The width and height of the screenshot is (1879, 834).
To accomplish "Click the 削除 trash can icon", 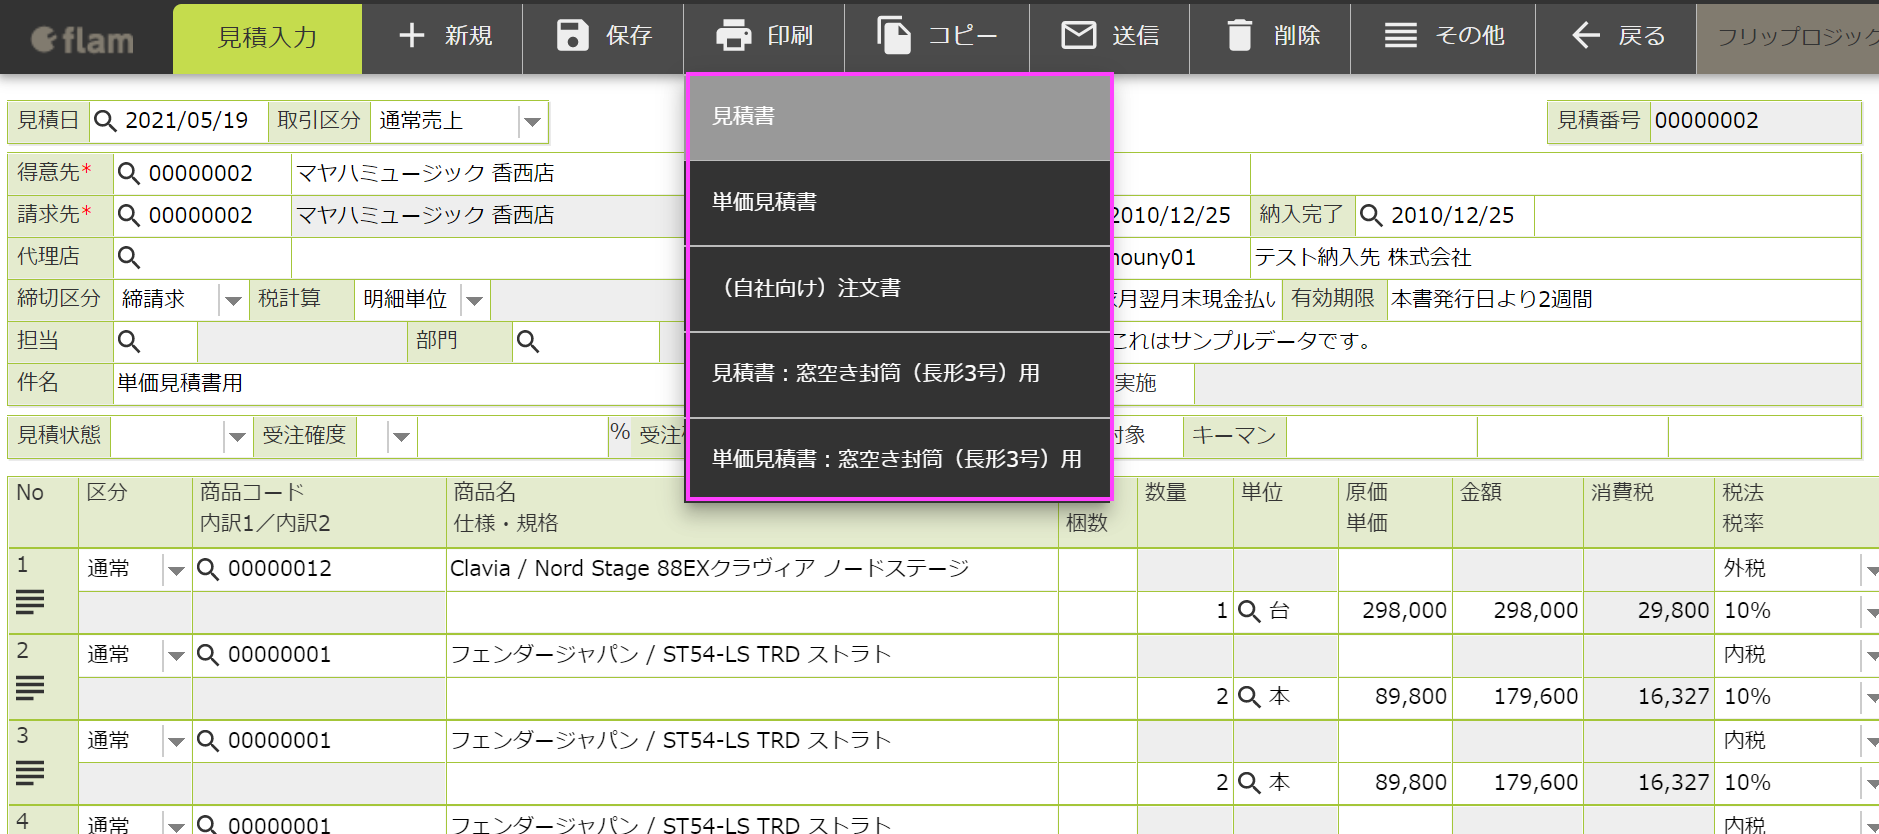I will click(x=1239, y=36).
